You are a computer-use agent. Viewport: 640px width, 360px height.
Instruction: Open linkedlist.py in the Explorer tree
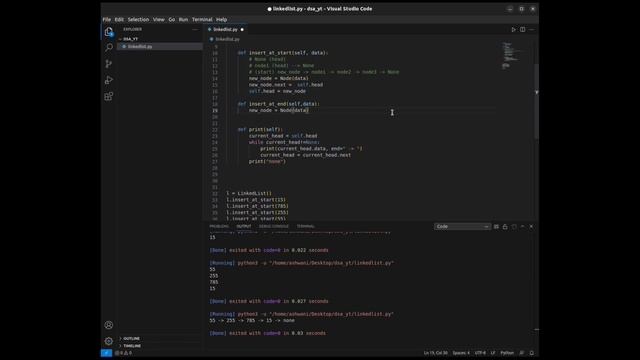point(160,47)
